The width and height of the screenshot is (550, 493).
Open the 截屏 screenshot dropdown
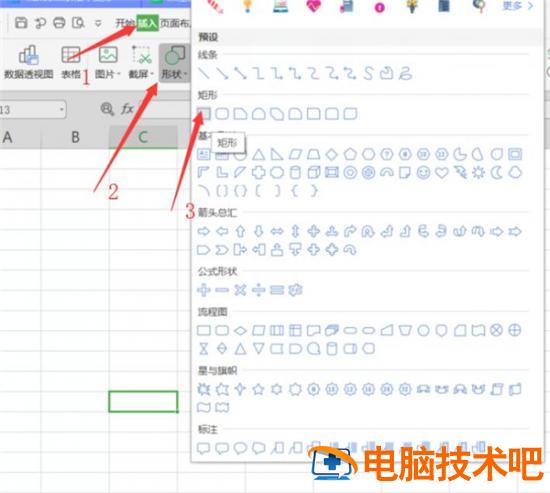[x=141, y=62]
